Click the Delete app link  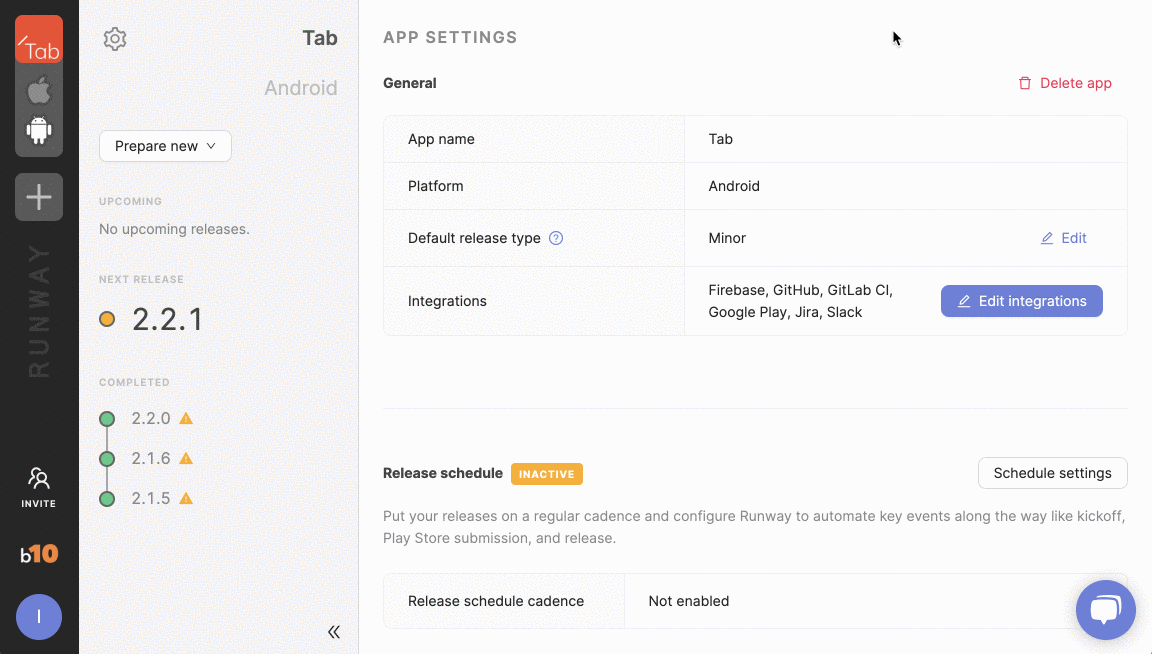click(x=1065, y=83)
